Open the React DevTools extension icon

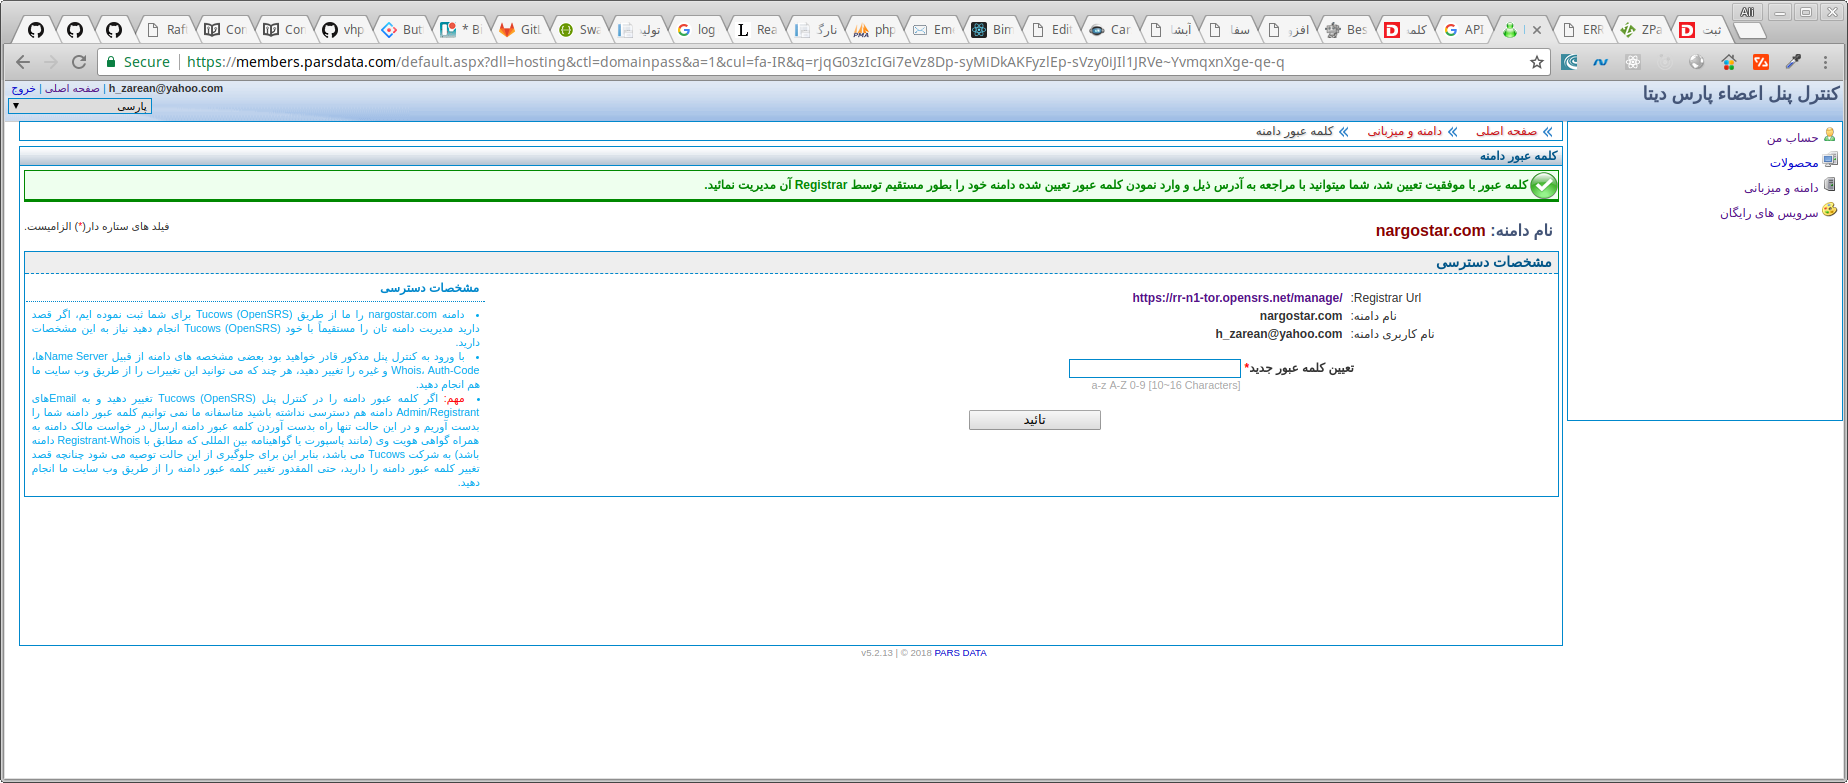coord(1633,62)
